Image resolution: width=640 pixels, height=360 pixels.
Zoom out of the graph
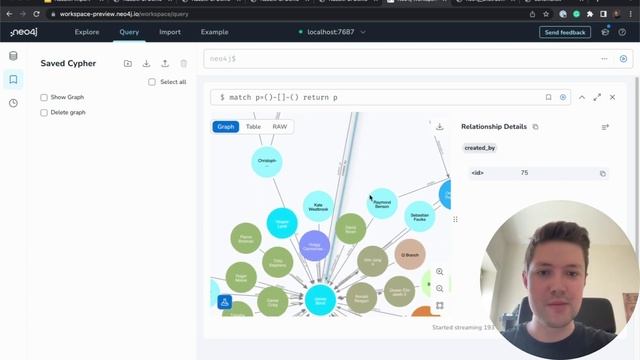(x=440, y=289)
